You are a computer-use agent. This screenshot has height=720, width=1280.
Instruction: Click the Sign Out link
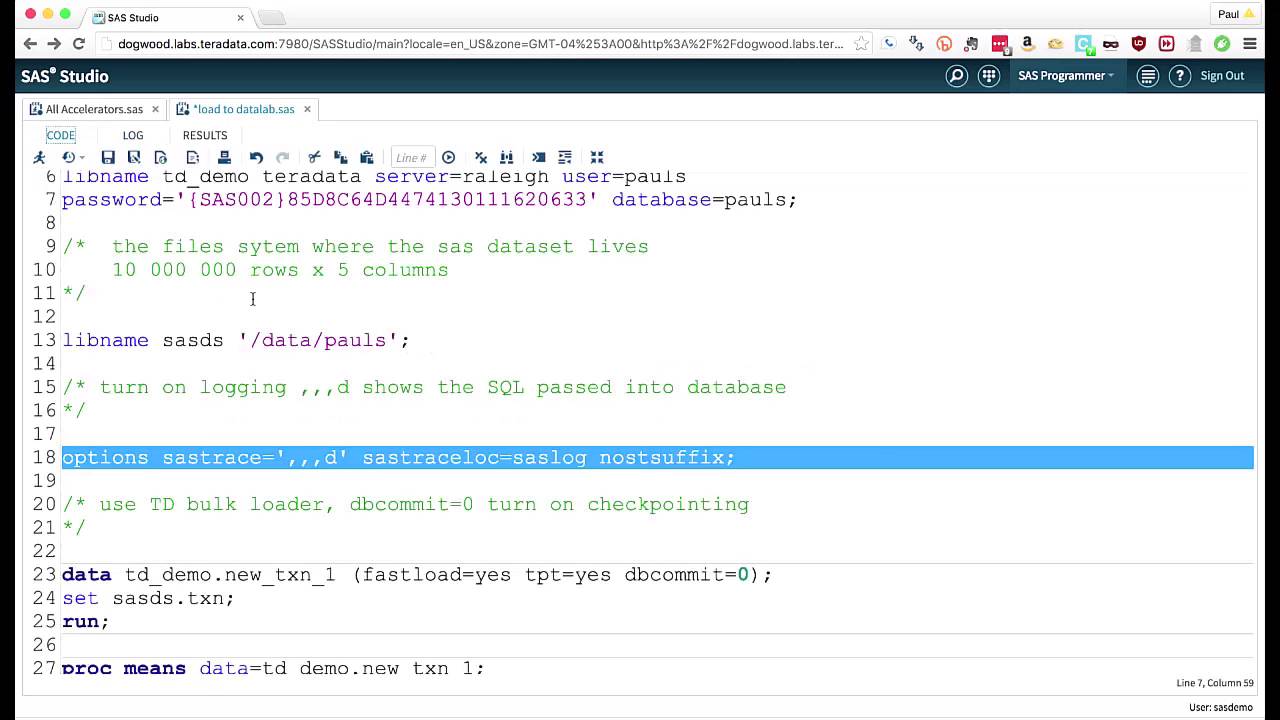click(1222, 76)
